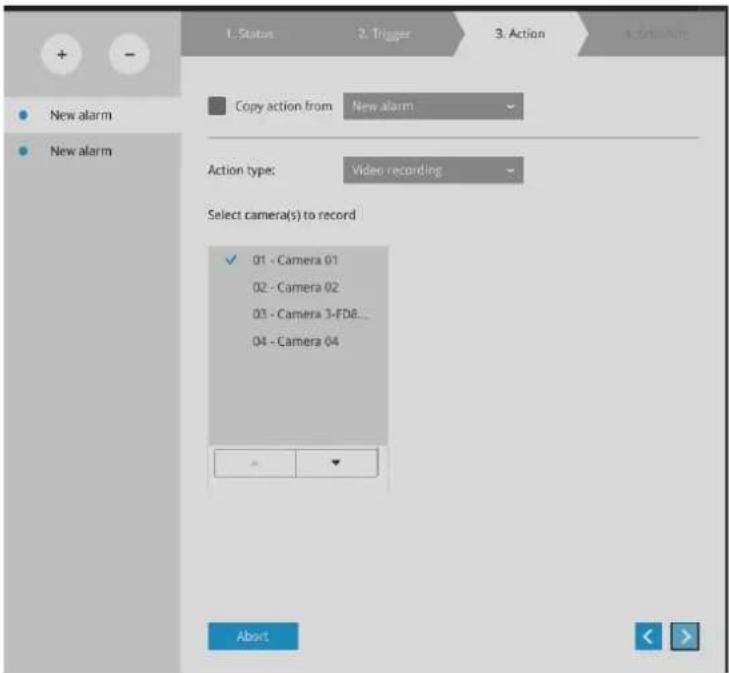Select the second New alarm entry
Viewport: 729px width, 673px height.
(x=93, y=151)
